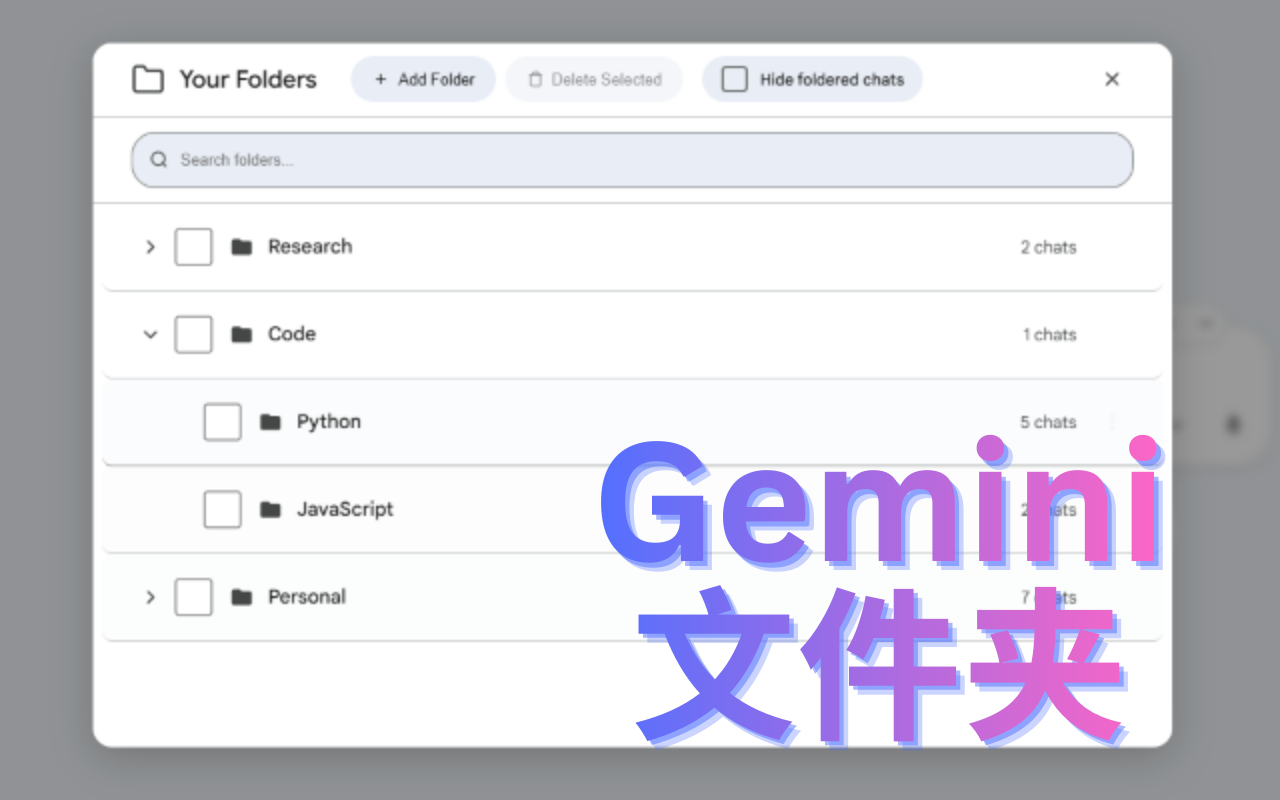The image size is (1280, 800).
Task: Focus the Search folders input field
Action: (x=632, y=160)
